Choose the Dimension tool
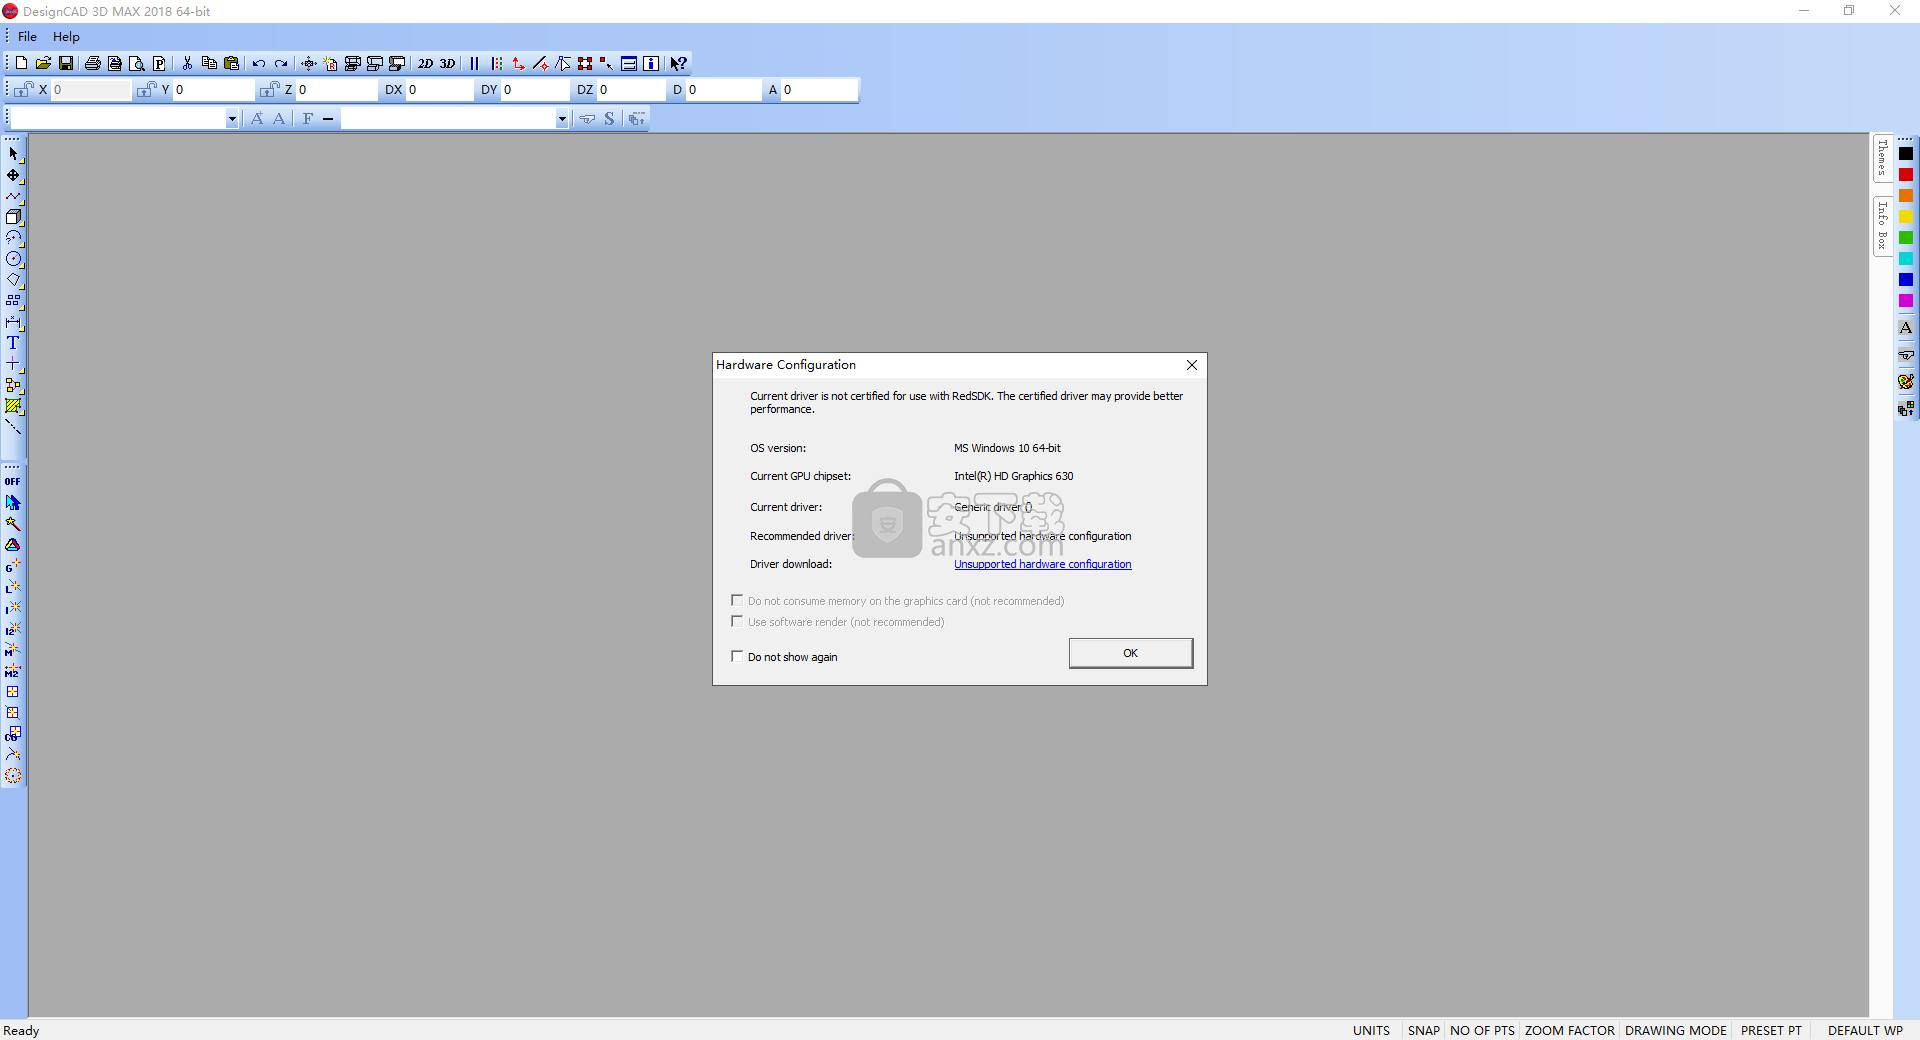This screenshot has width=1920, height=1040. (x=13, y=322)
